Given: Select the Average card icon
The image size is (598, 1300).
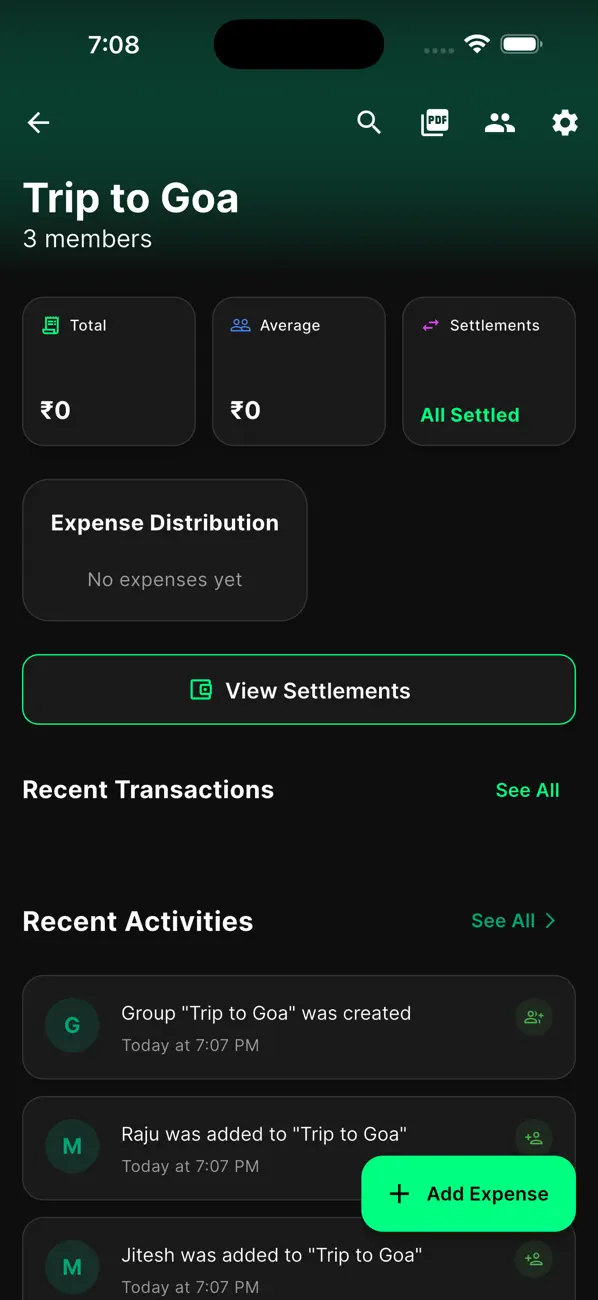Looking at the screenshot, I should [239, 325].
